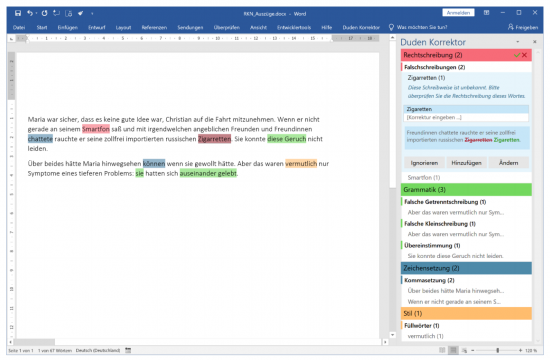
Task: Click the Freigeben share button
Action: click(x=523, y=27)
